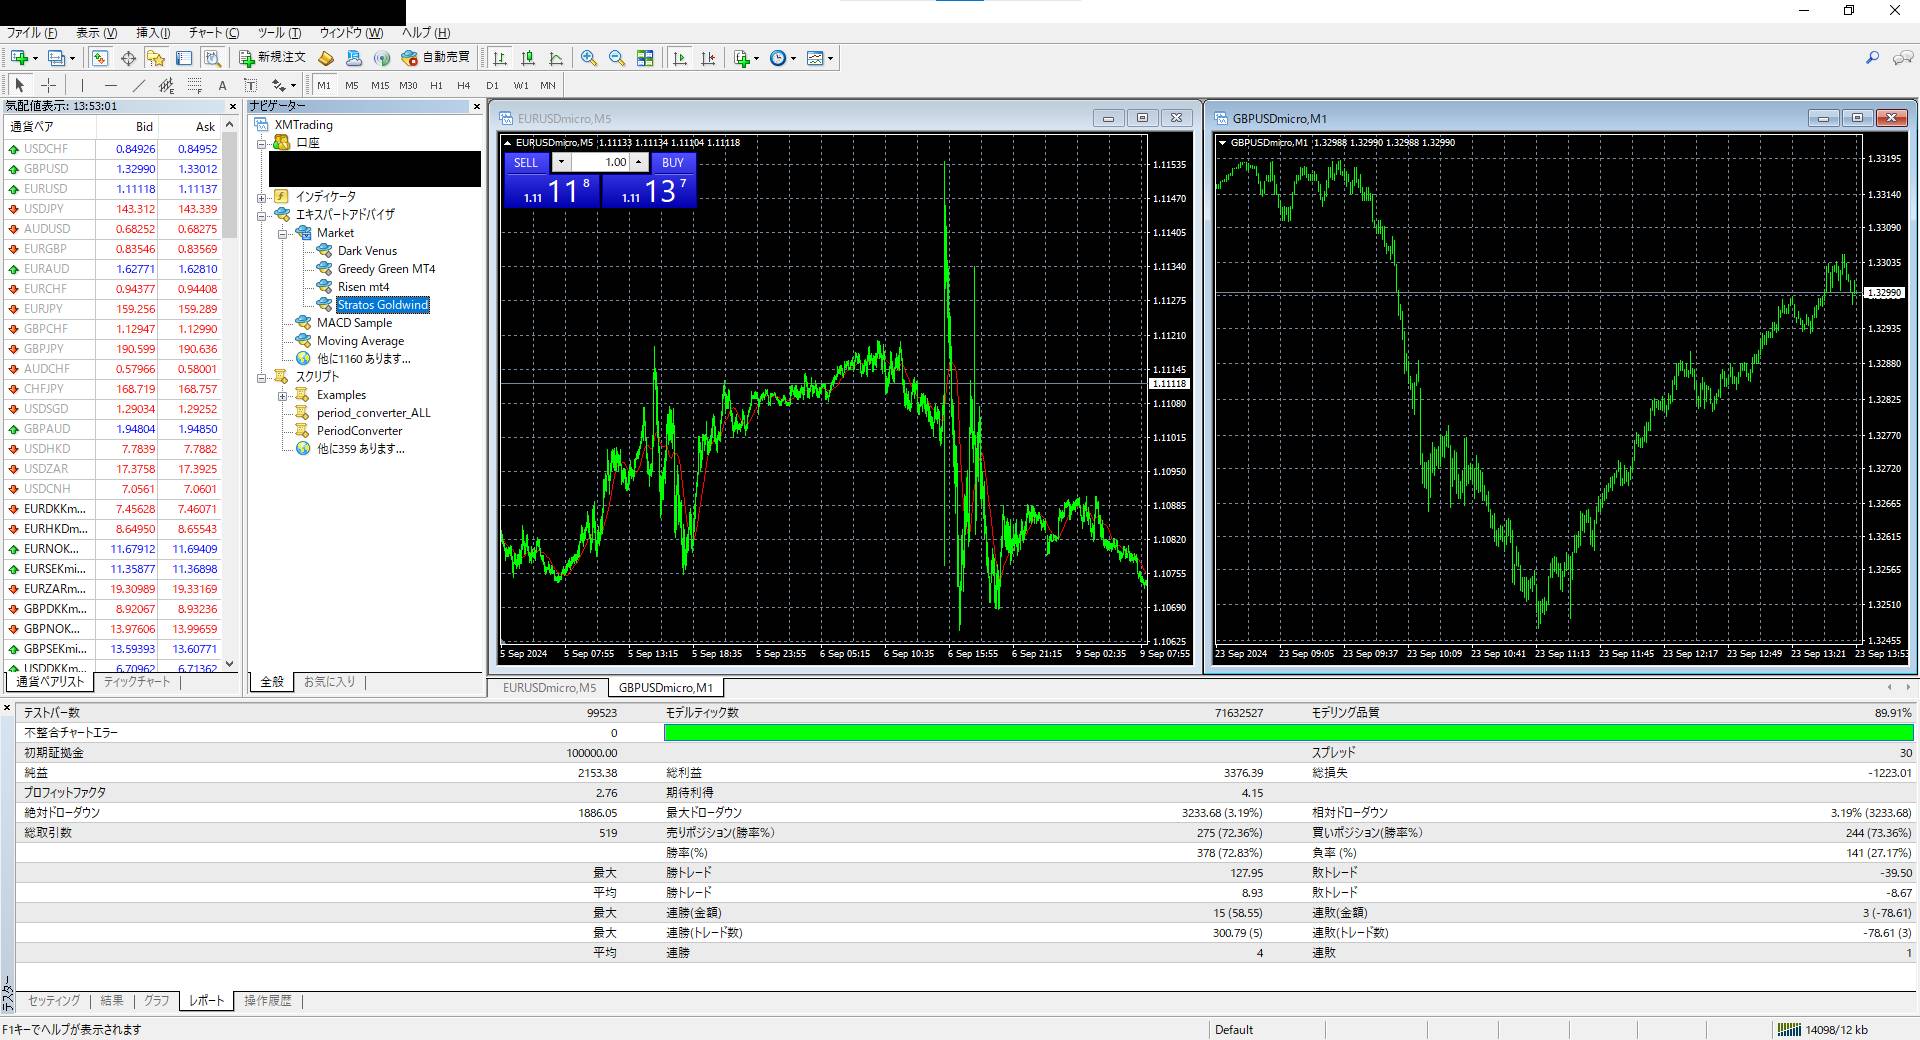The image size is (1920, 1040).
Task: Open the セッティング tester tab
Action: tap(54, 1000)
